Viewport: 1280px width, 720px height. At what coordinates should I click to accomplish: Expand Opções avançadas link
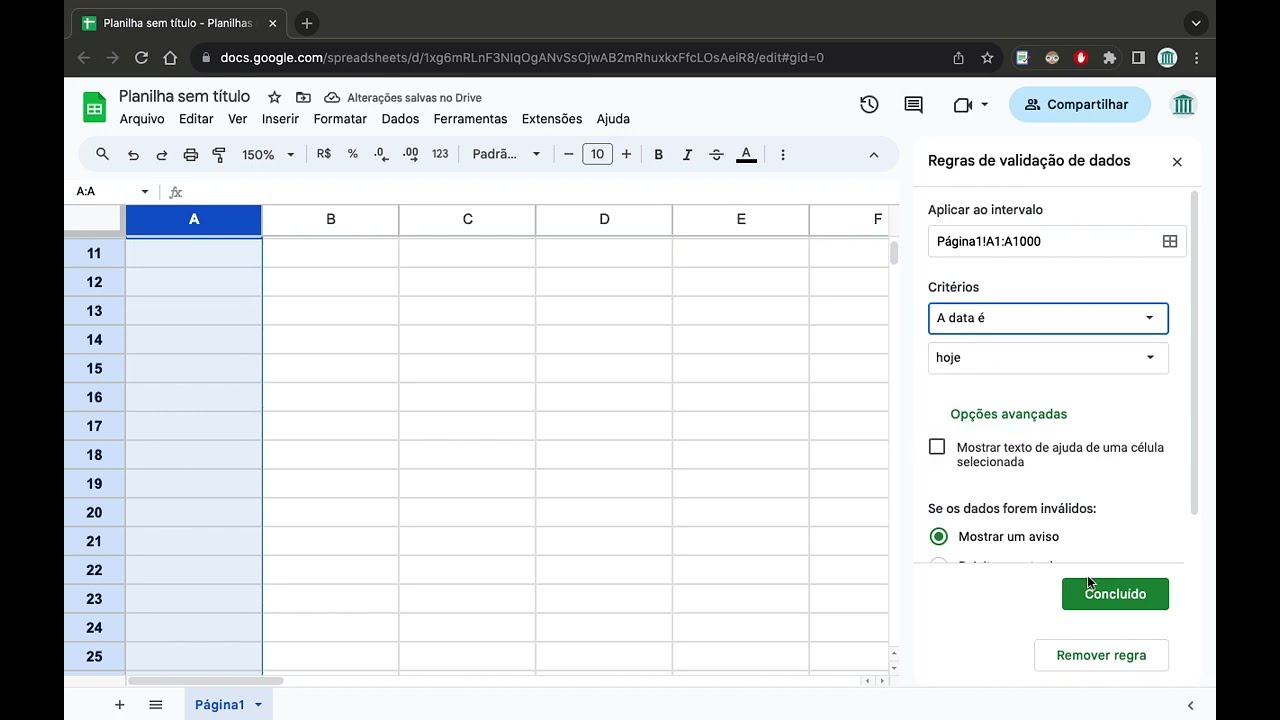coord(1008,414)
